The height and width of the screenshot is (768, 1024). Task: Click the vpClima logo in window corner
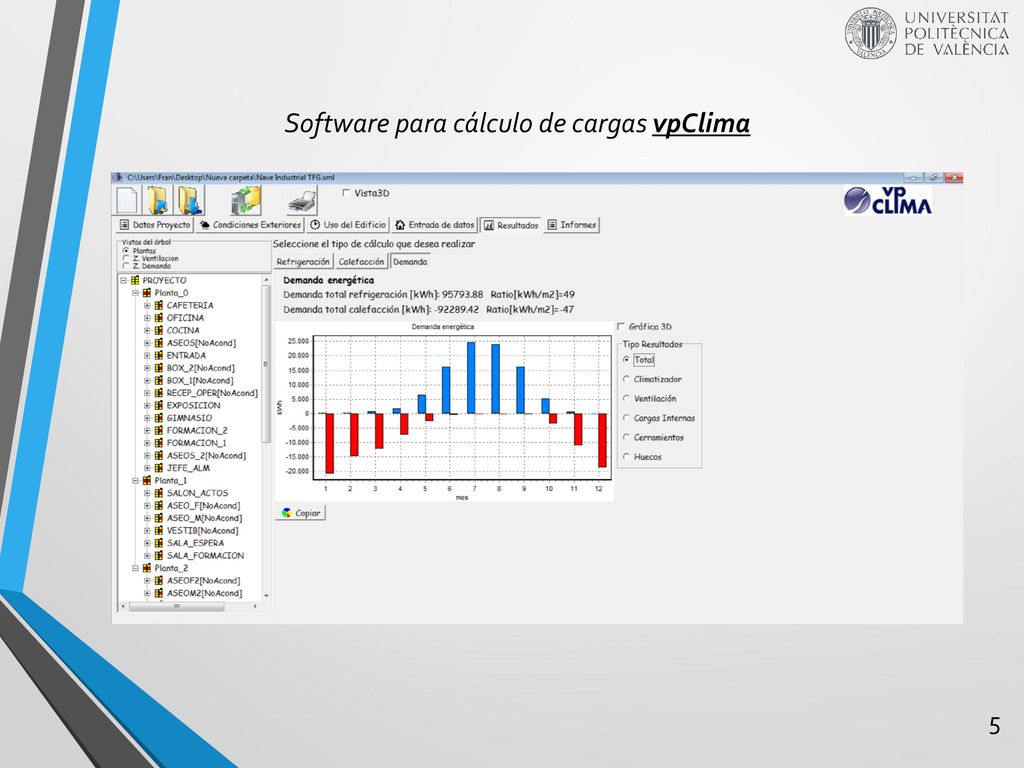tap(887, 200)
